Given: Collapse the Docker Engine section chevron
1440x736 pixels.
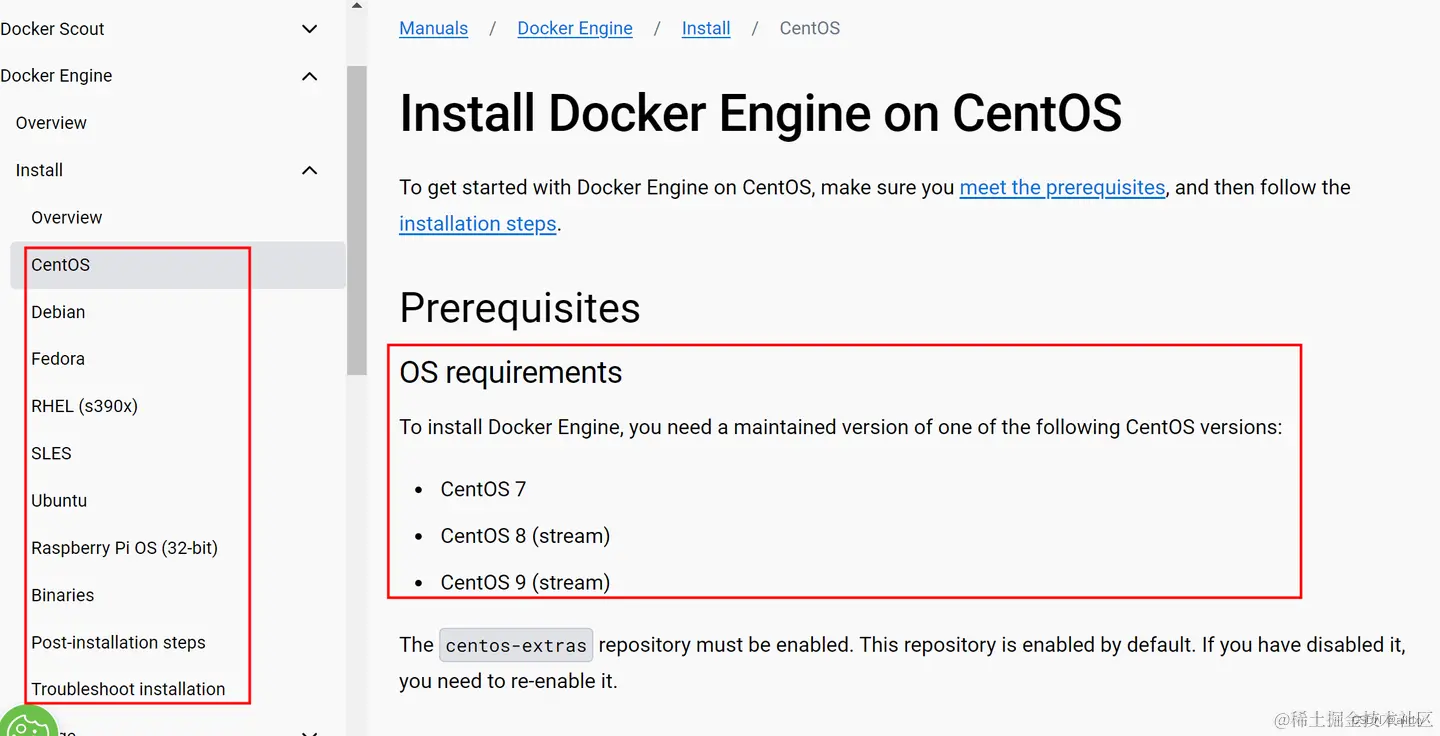Looking at the screenshot, I should click(x=310, y=76).
